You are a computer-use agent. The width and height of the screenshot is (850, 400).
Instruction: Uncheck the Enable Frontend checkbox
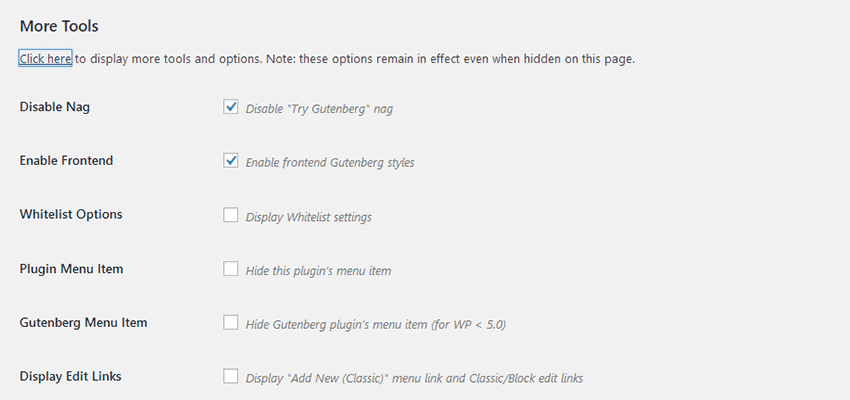(x=231, y=161)
